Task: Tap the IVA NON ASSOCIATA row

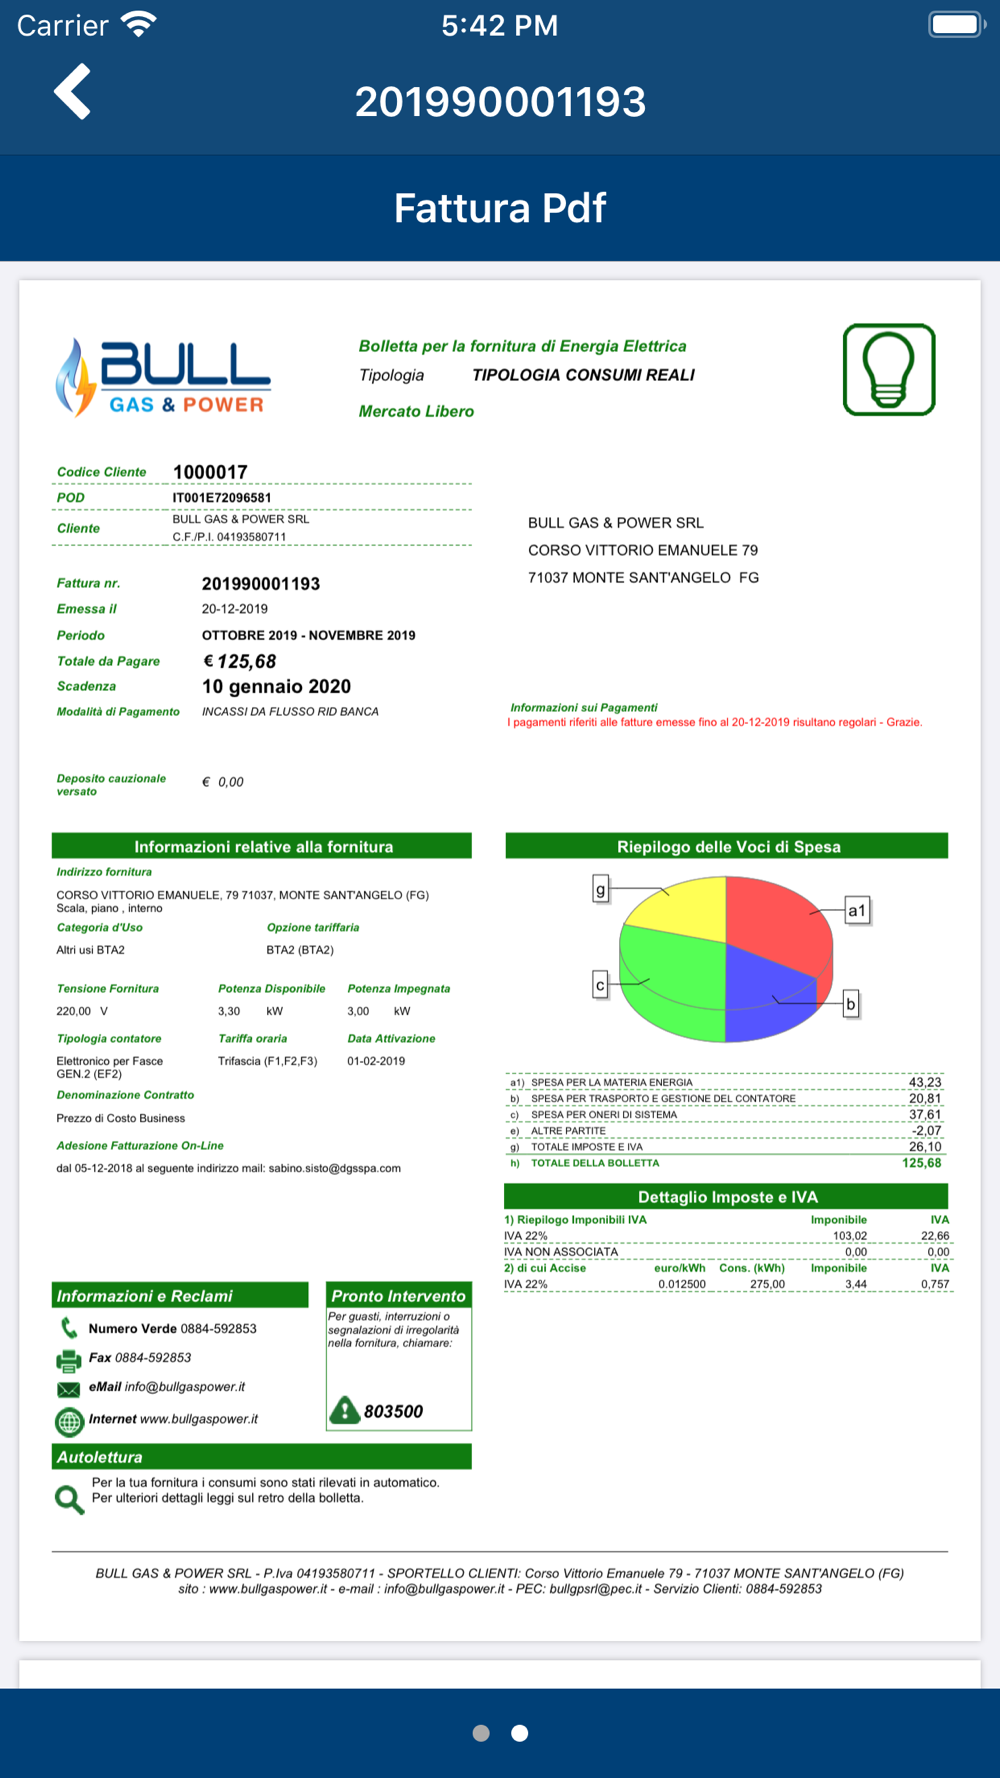Action: click(x=727, y=1252)
